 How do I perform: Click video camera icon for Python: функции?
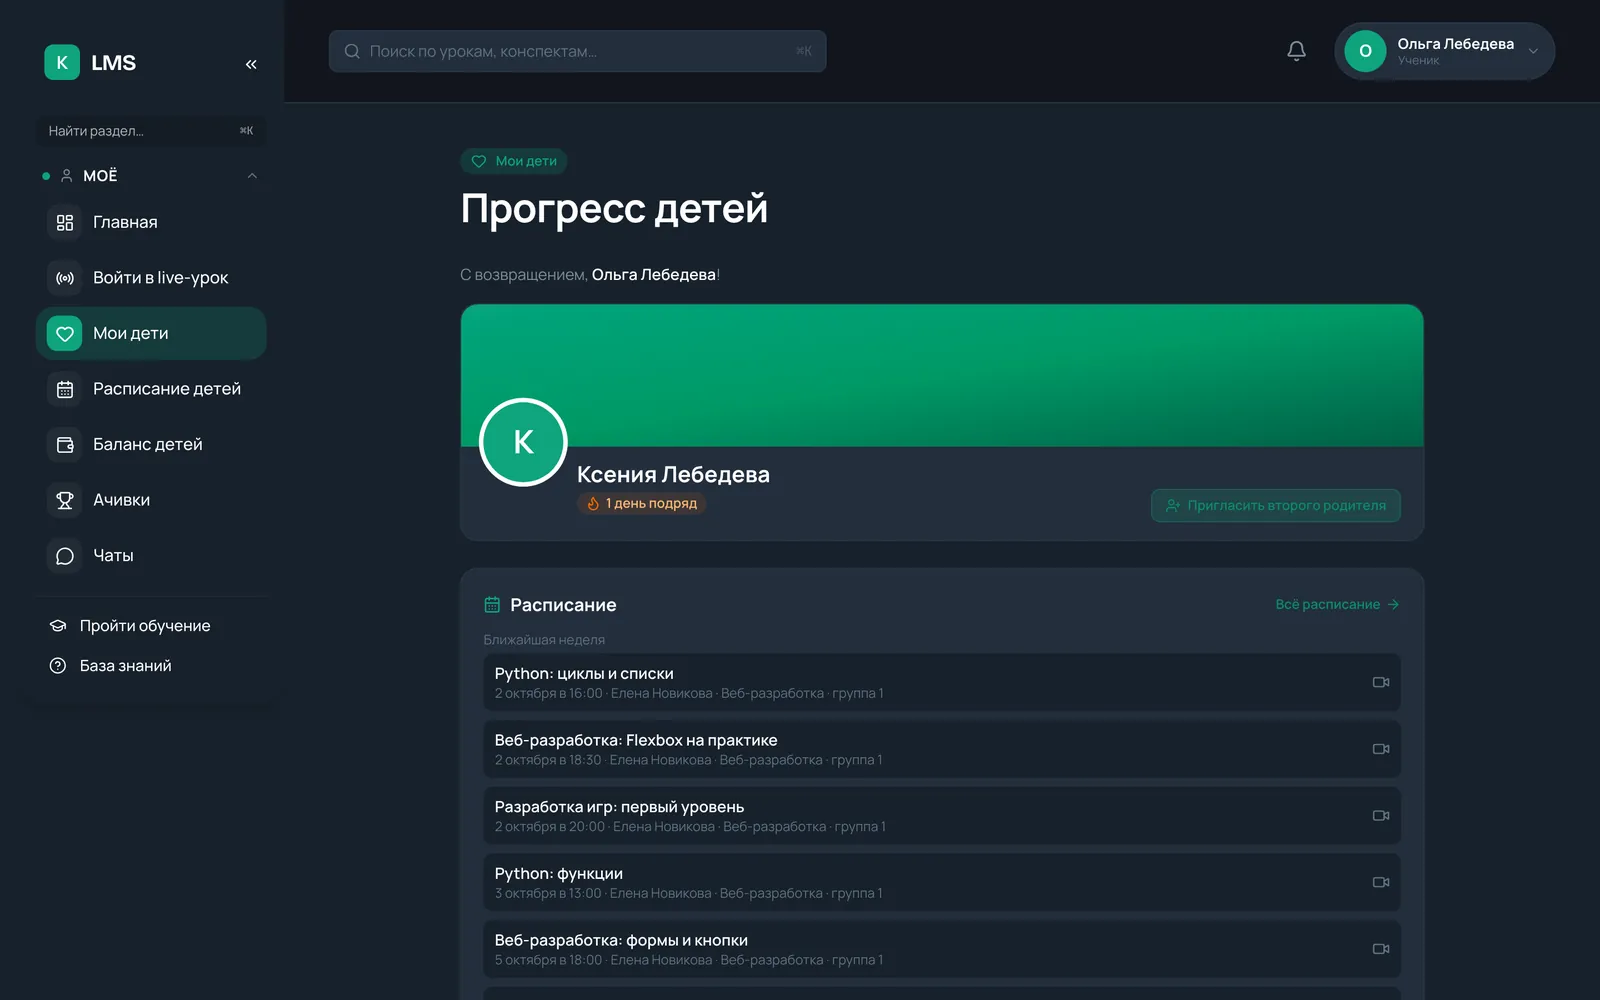click(x=1381, y=882)
